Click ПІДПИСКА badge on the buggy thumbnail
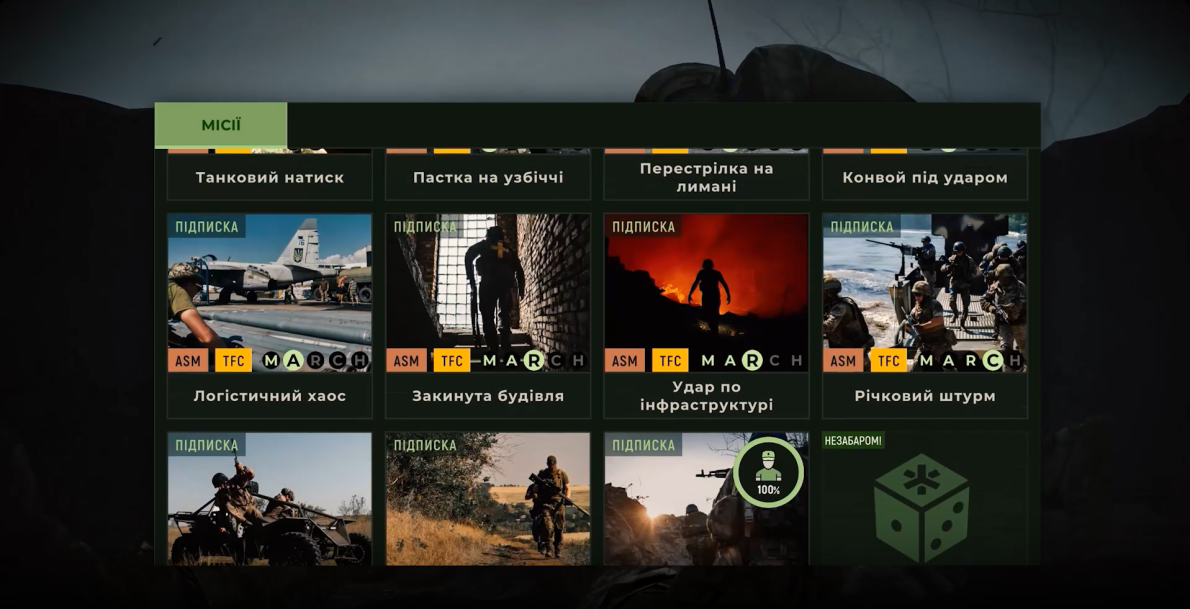This screenshot has width=1190, height=609. tap(206, 445)
